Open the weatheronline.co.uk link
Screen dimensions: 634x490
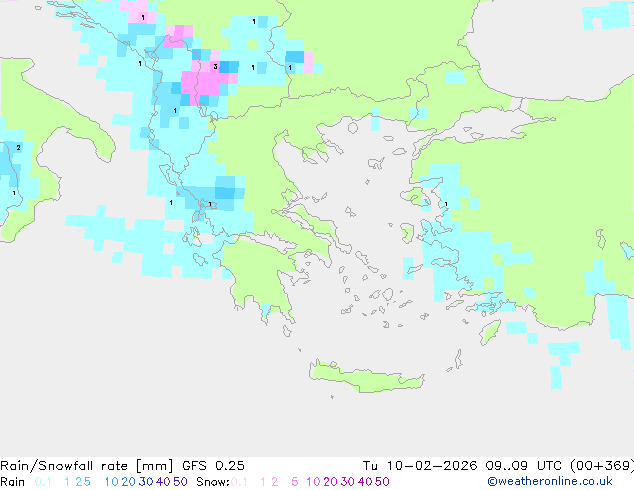click(x=550, y=482)
